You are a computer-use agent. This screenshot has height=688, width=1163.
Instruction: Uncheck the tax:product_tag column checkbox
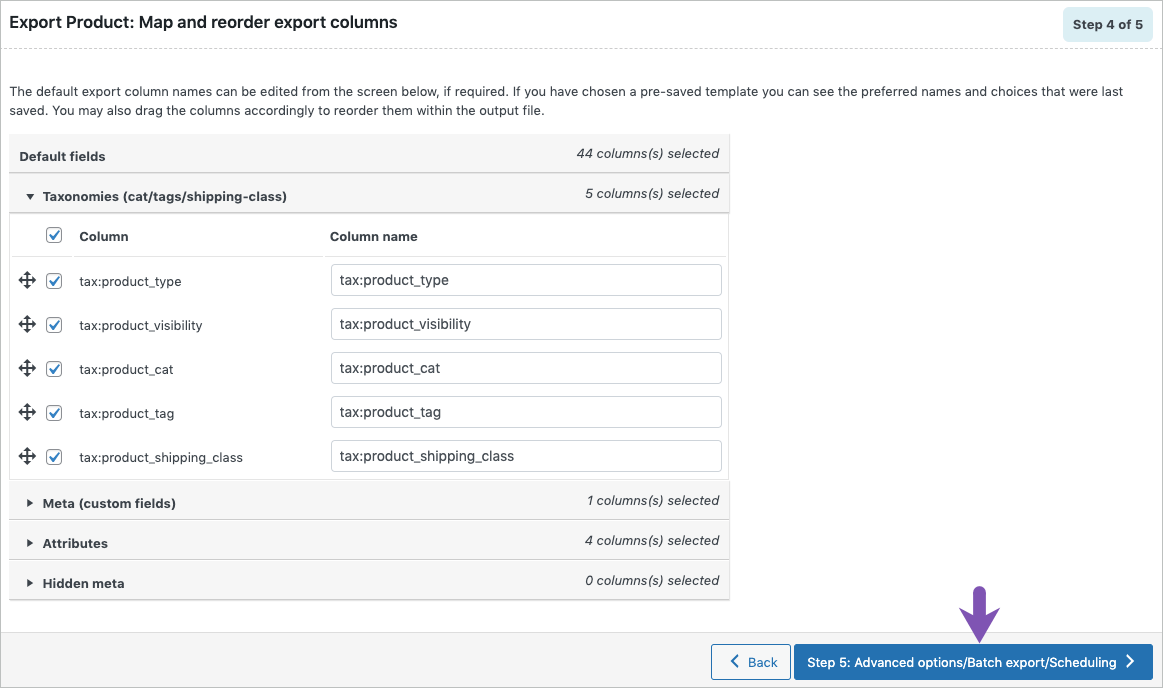tap(54, 412)
